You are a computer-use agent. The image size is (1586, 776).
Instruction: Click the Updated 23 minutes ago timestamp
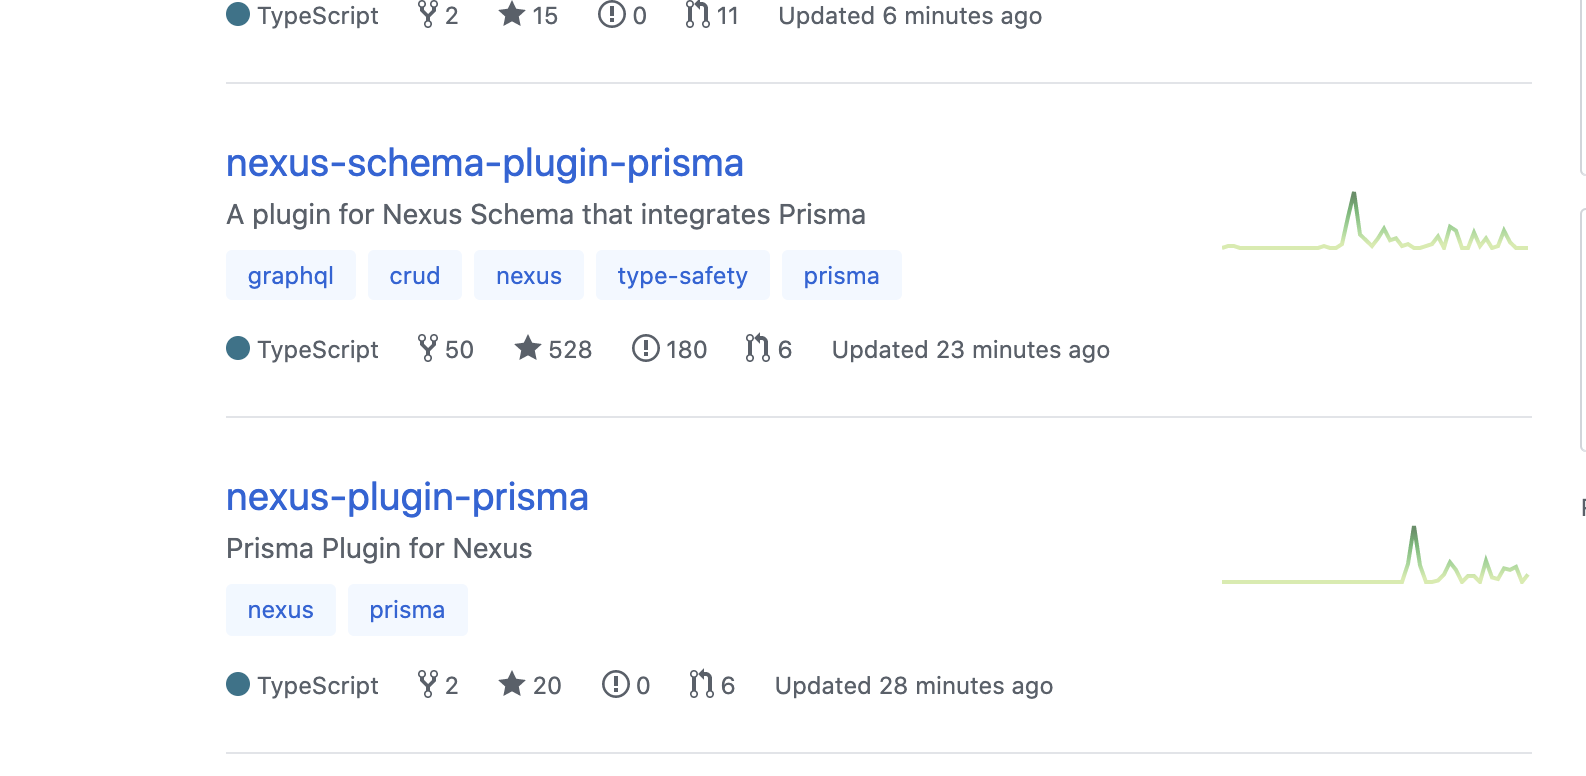(x=969, y=350)
